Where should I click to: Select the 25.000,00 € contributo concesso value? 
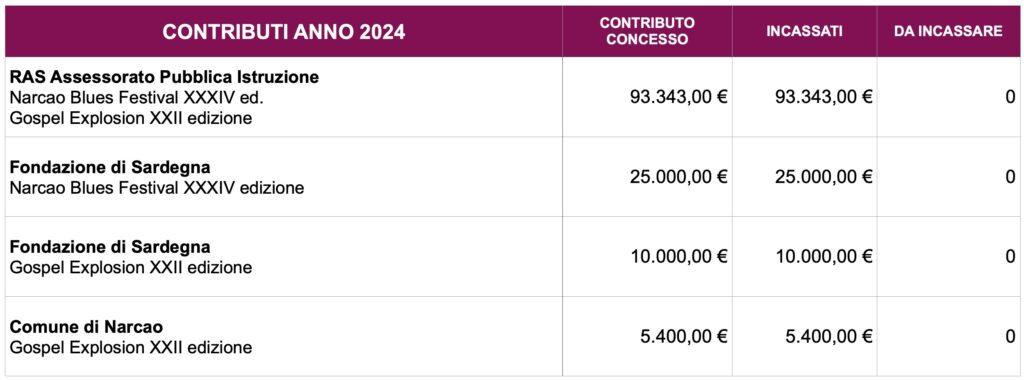pyautogui.click(x=679, y=177)
